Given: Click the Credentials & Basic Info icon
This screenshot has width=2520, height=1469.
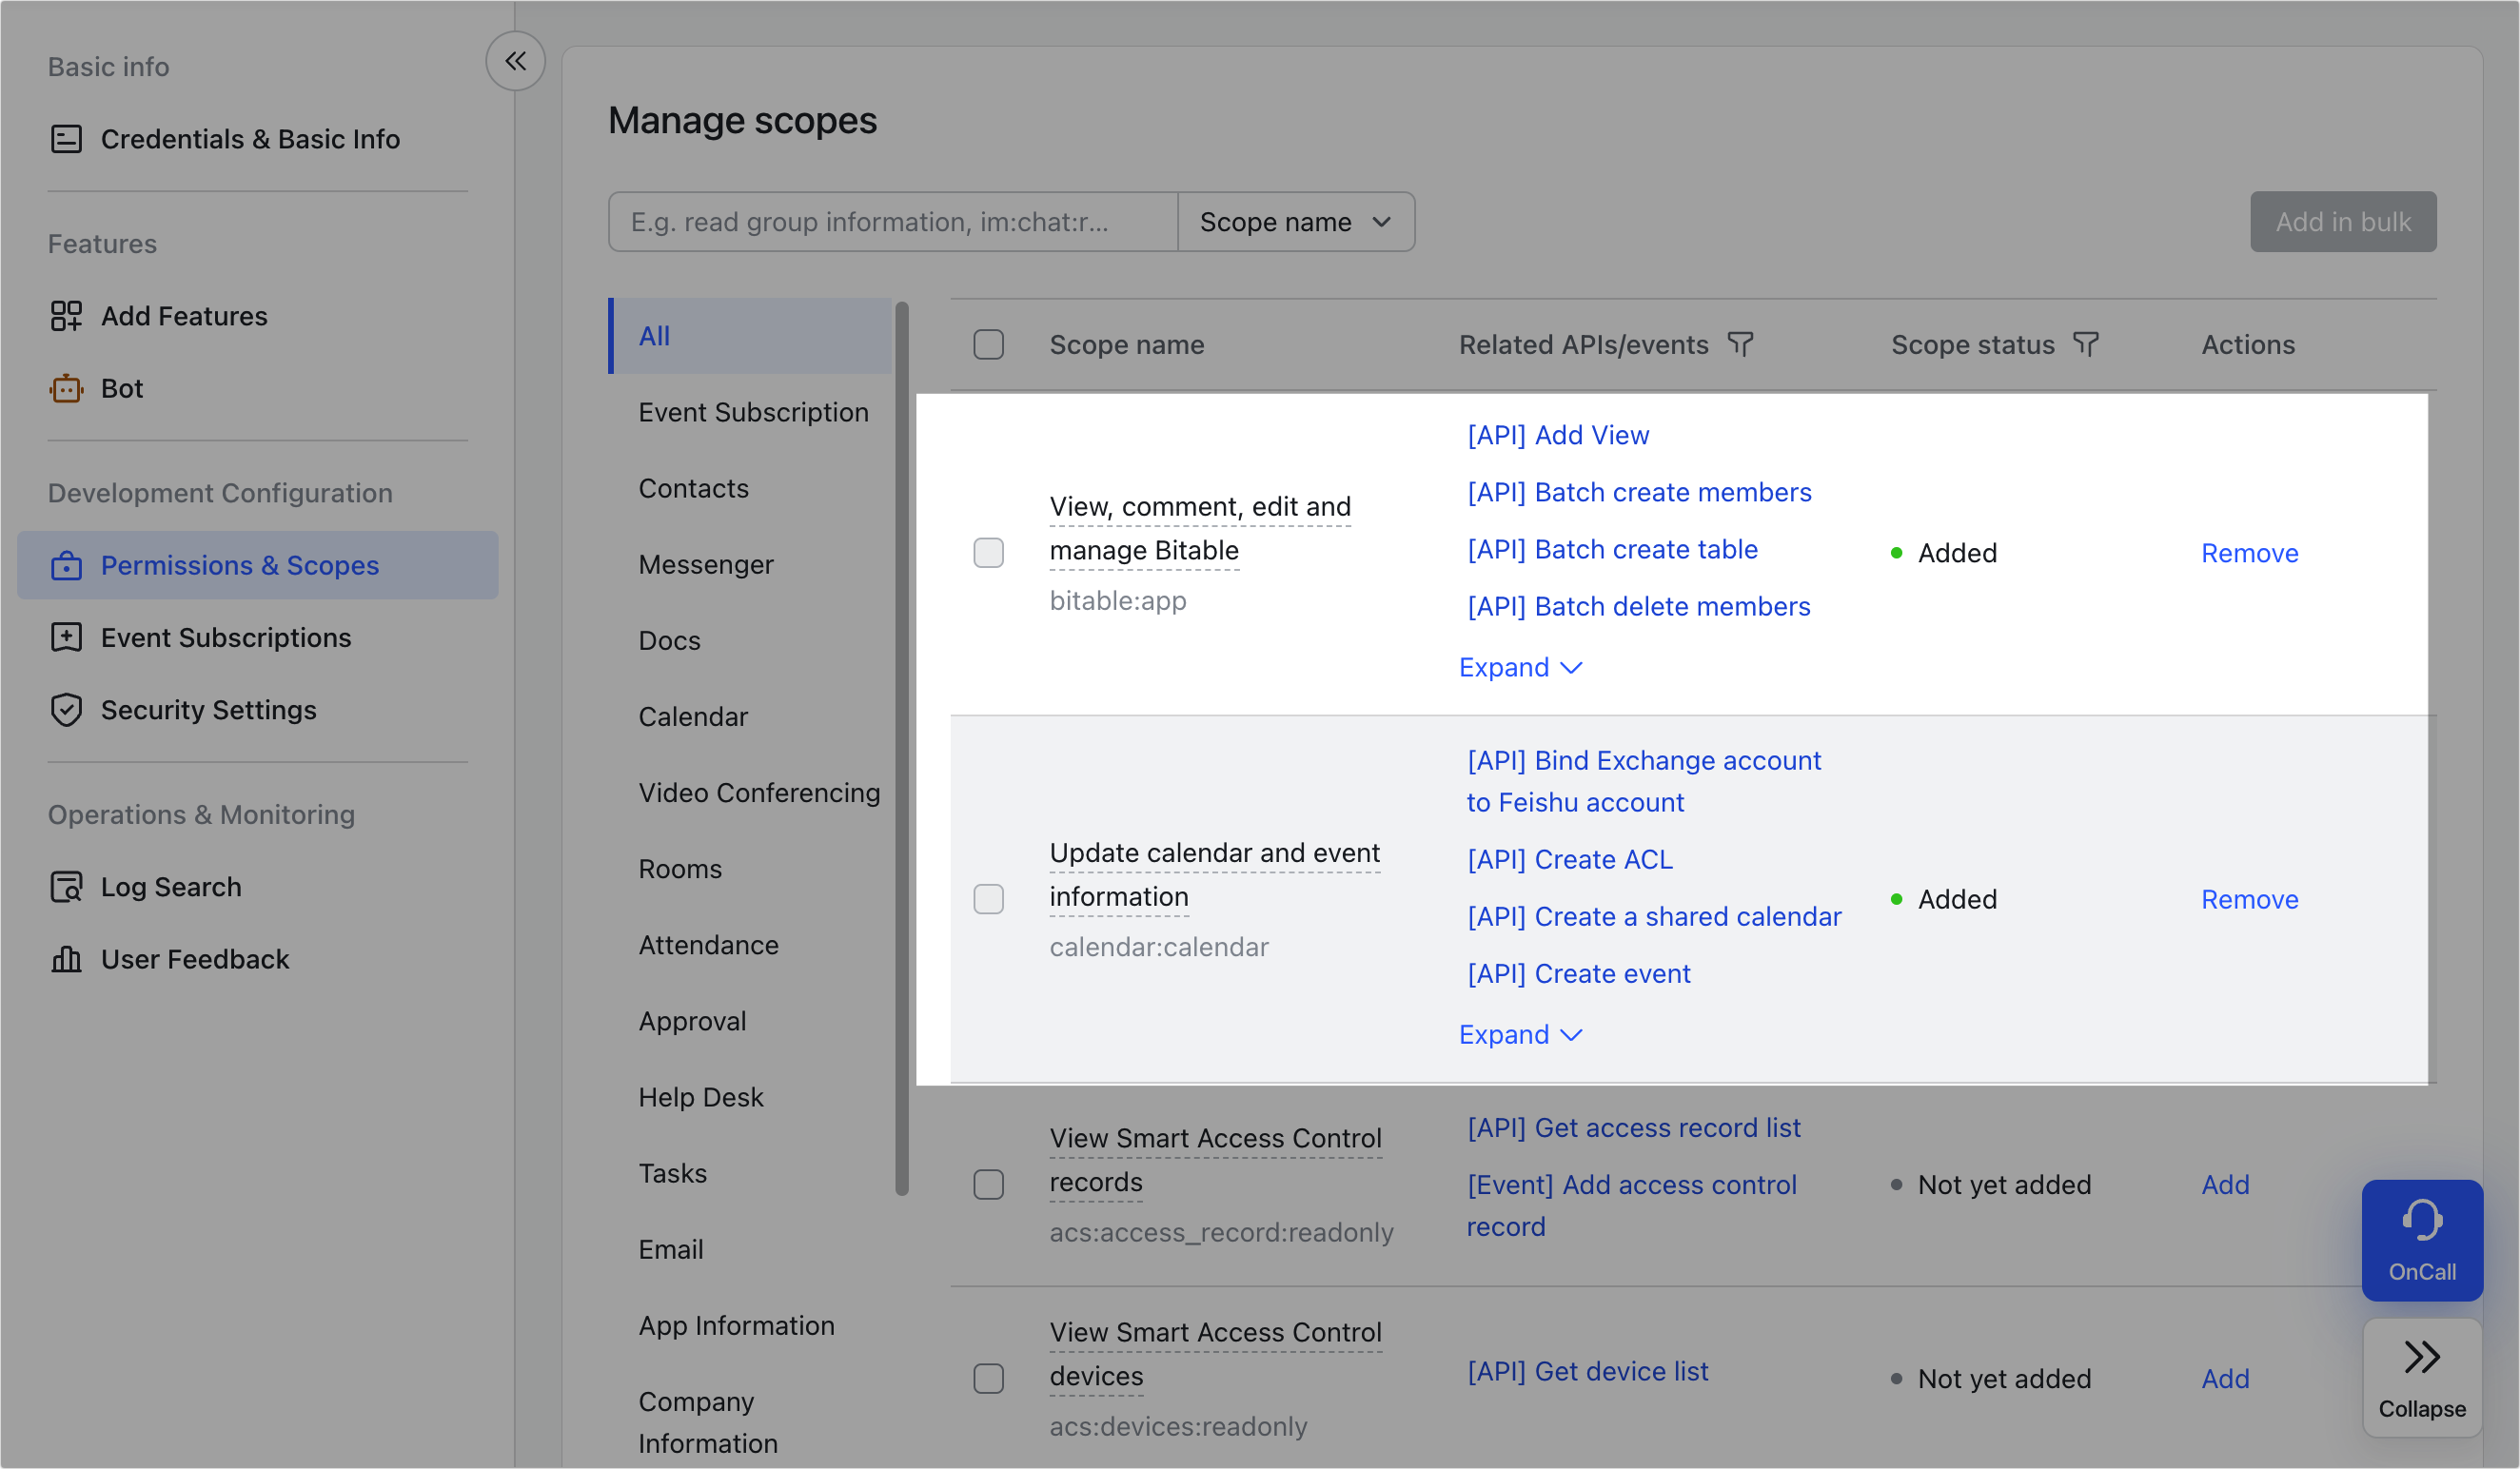Looking at the screenshot, I should 66,139.
